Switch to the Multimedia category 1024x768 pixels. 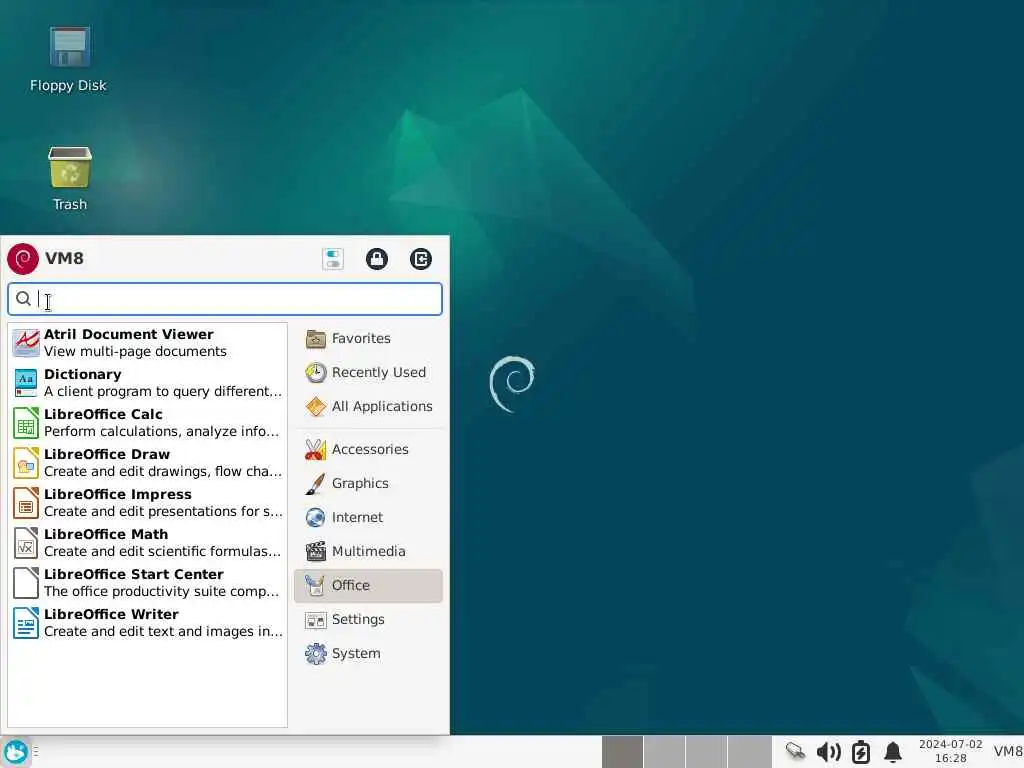[368, 551]
